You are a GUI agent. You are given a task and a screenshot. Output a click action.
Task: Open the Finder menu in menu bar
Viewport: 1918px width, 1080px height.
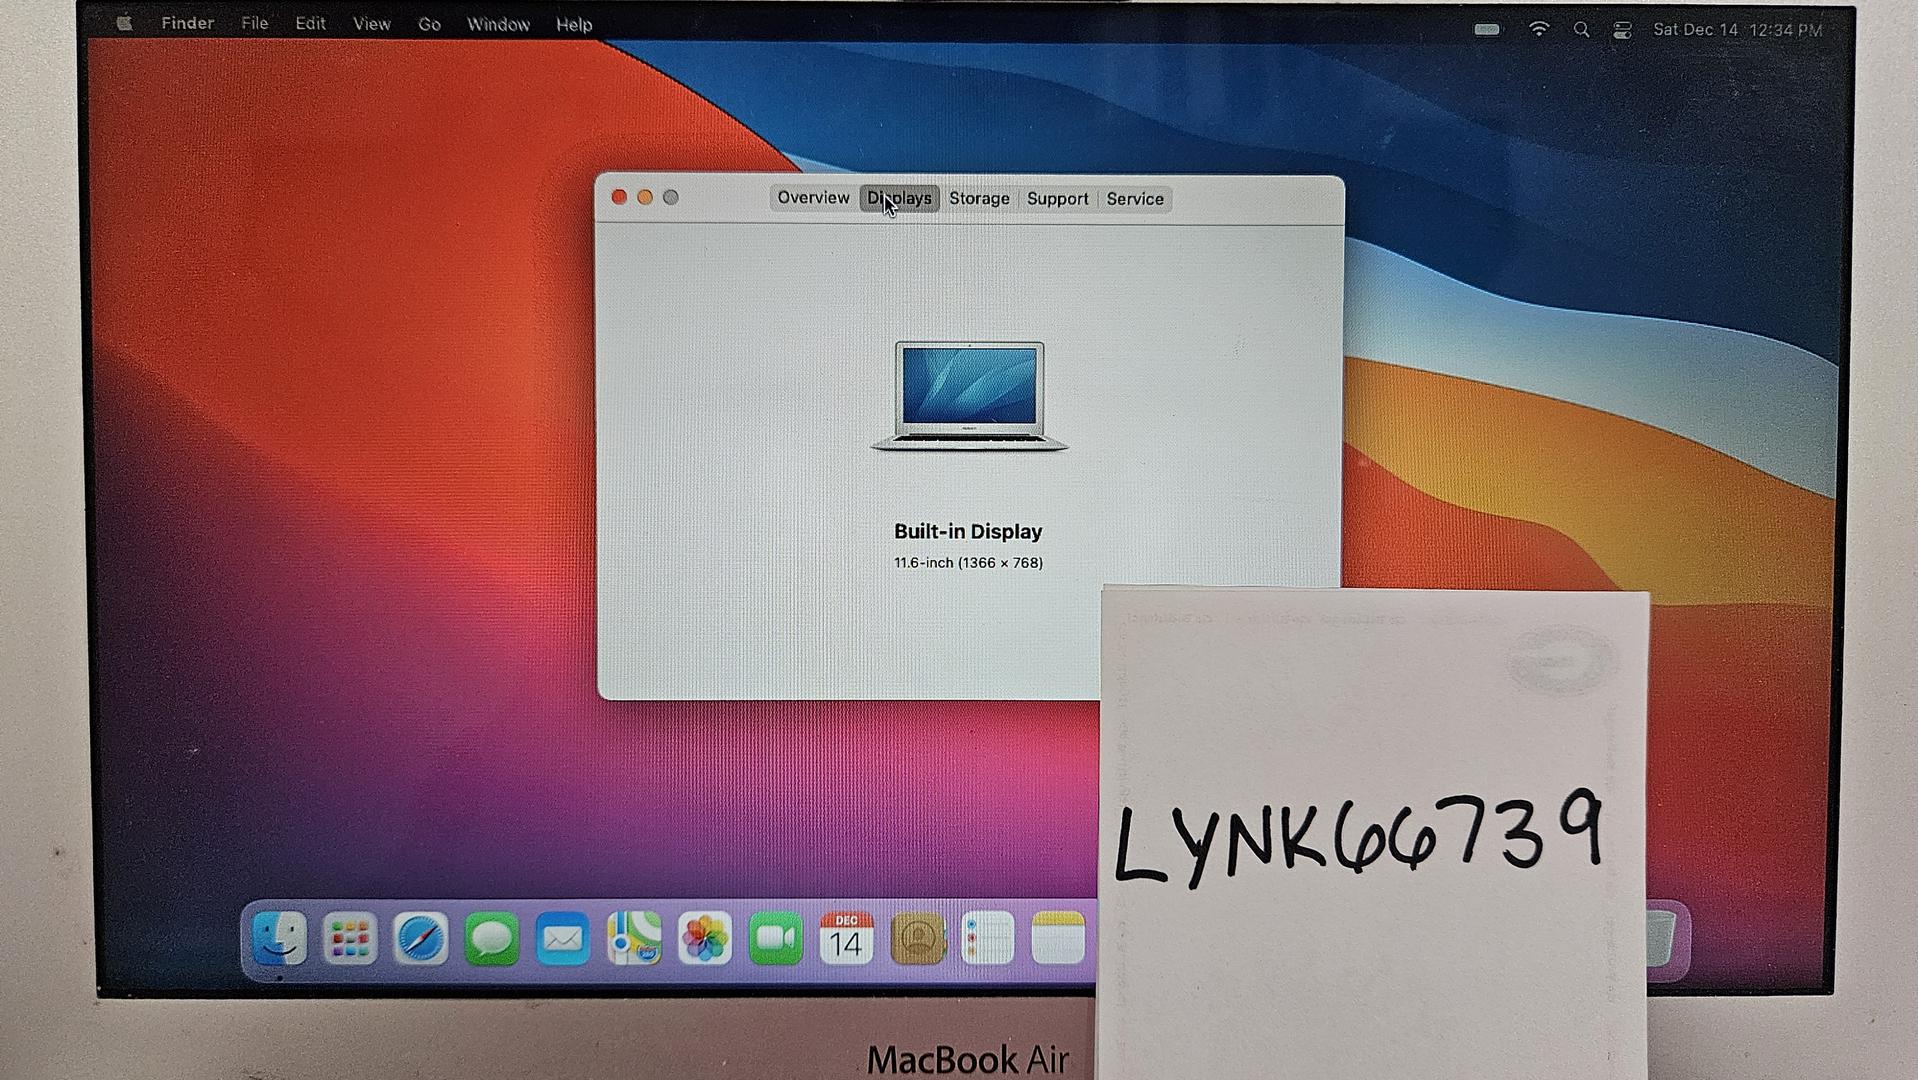point(187,23)
